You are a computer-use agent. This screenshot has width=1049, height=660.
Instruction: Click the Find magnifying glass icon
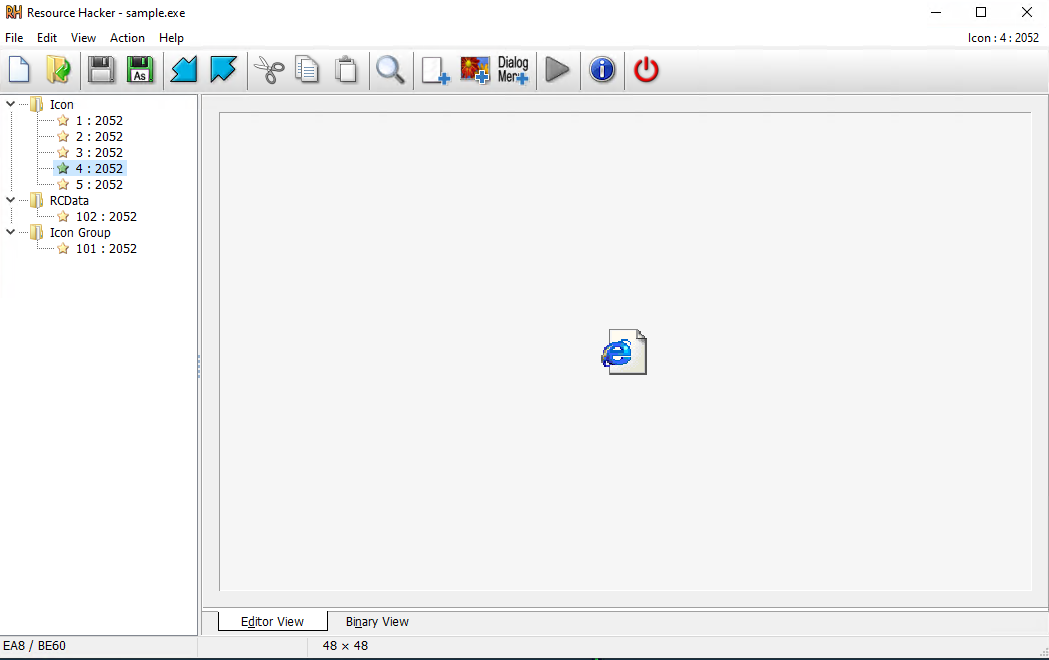(390, 70)
